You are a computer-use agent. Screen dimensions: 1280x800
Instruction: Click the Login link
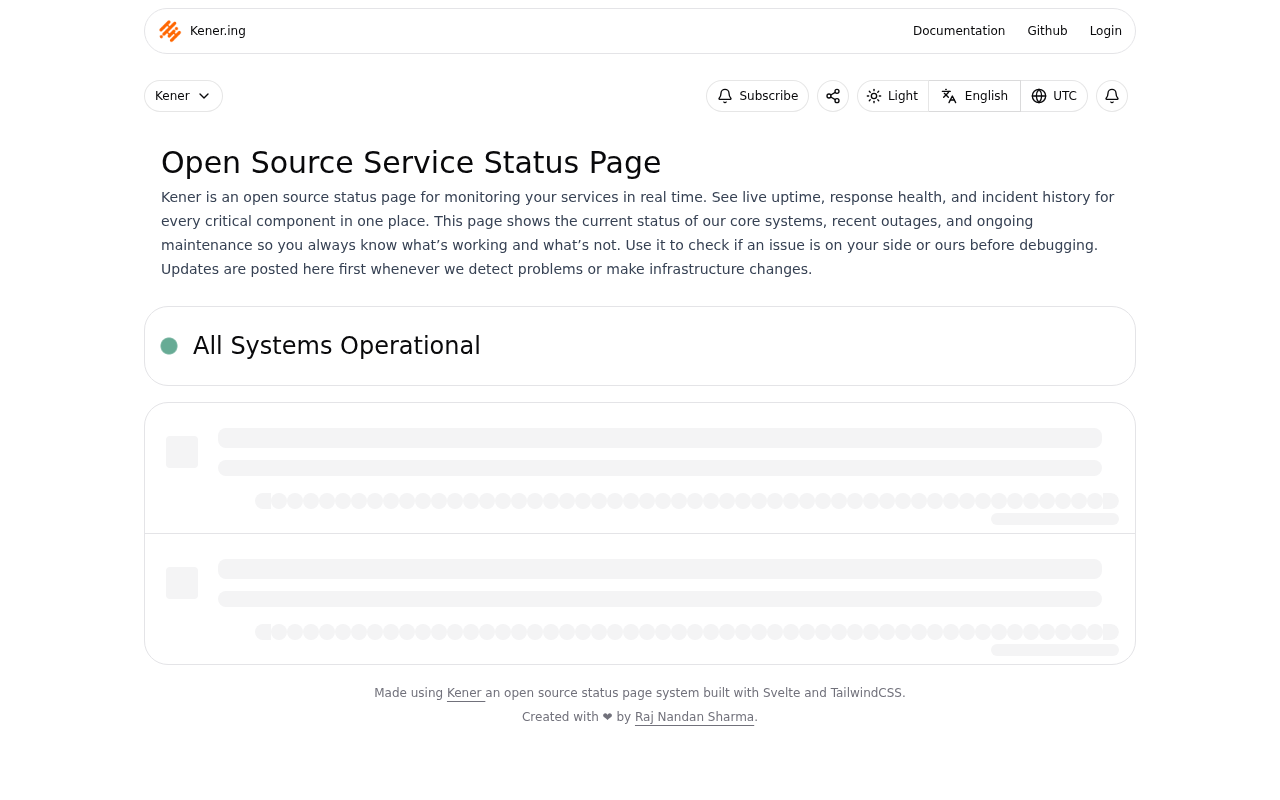click(1105, 29)
